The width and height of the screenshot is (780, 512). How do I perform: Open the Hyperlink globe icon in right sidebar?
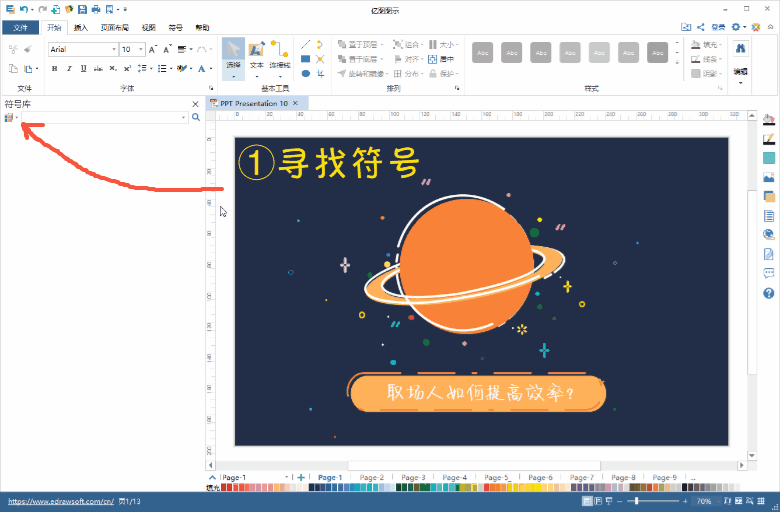769,234
